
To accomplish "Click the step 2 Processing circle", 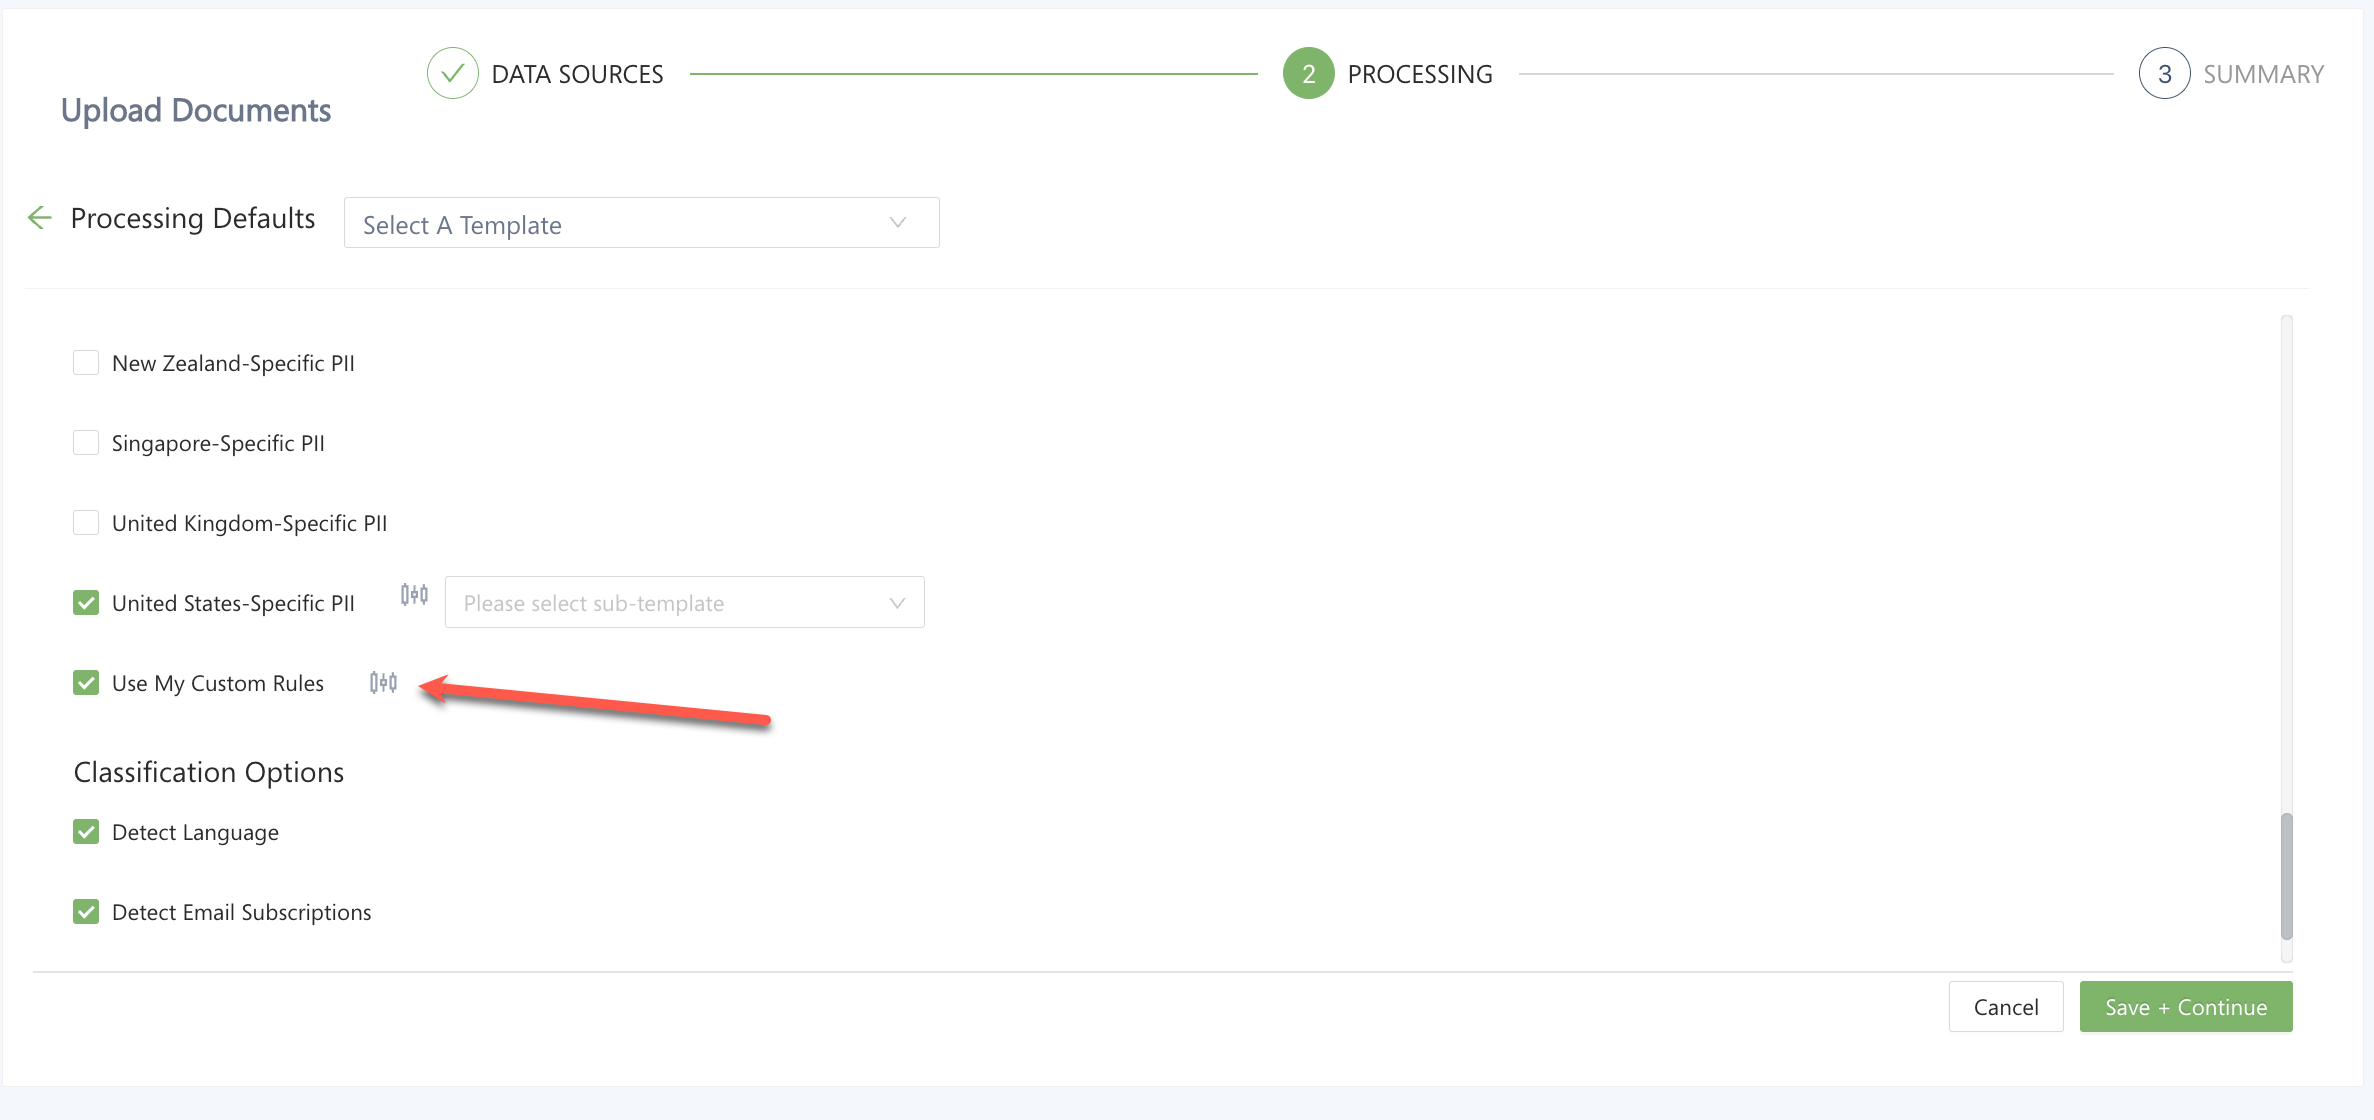I will (x=1308, y=74).
